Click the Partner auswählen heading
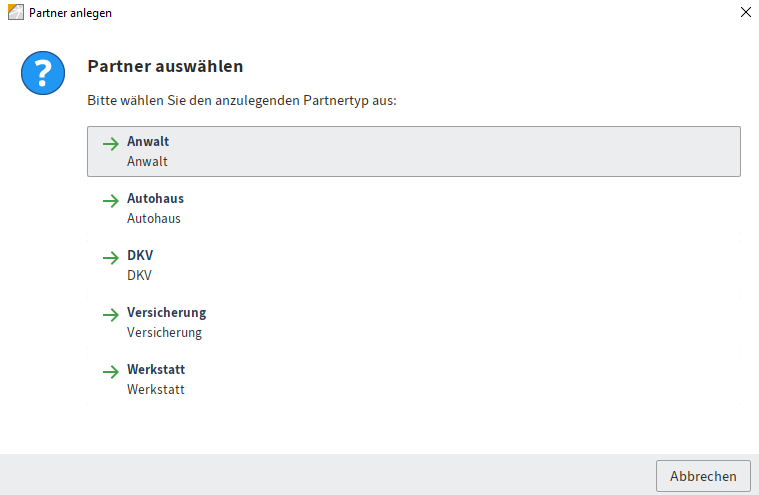The width and height of the screenshot is (759, 495). [165, 67]
